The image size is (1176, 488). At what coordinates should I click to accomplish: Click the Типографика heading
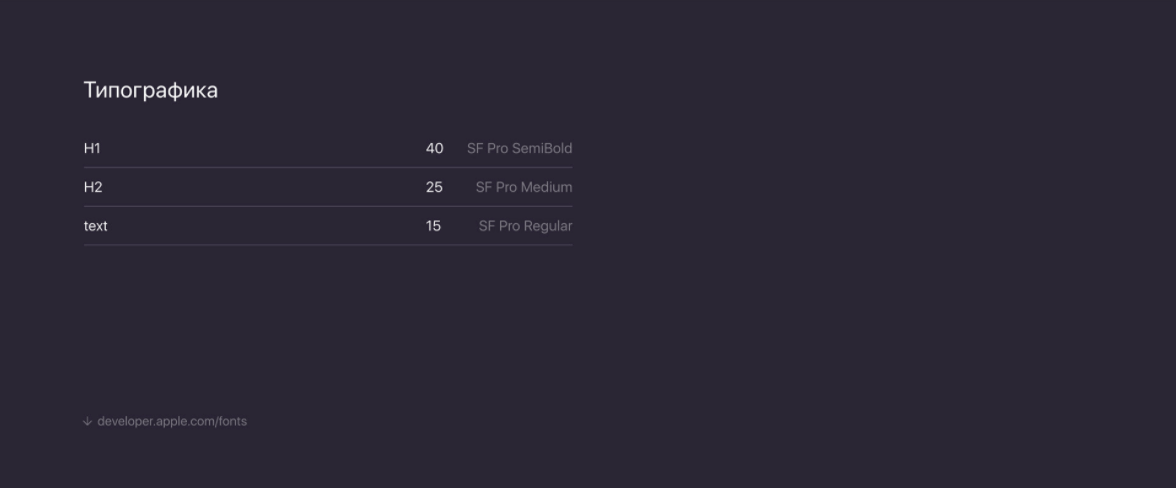pos(150,91)
